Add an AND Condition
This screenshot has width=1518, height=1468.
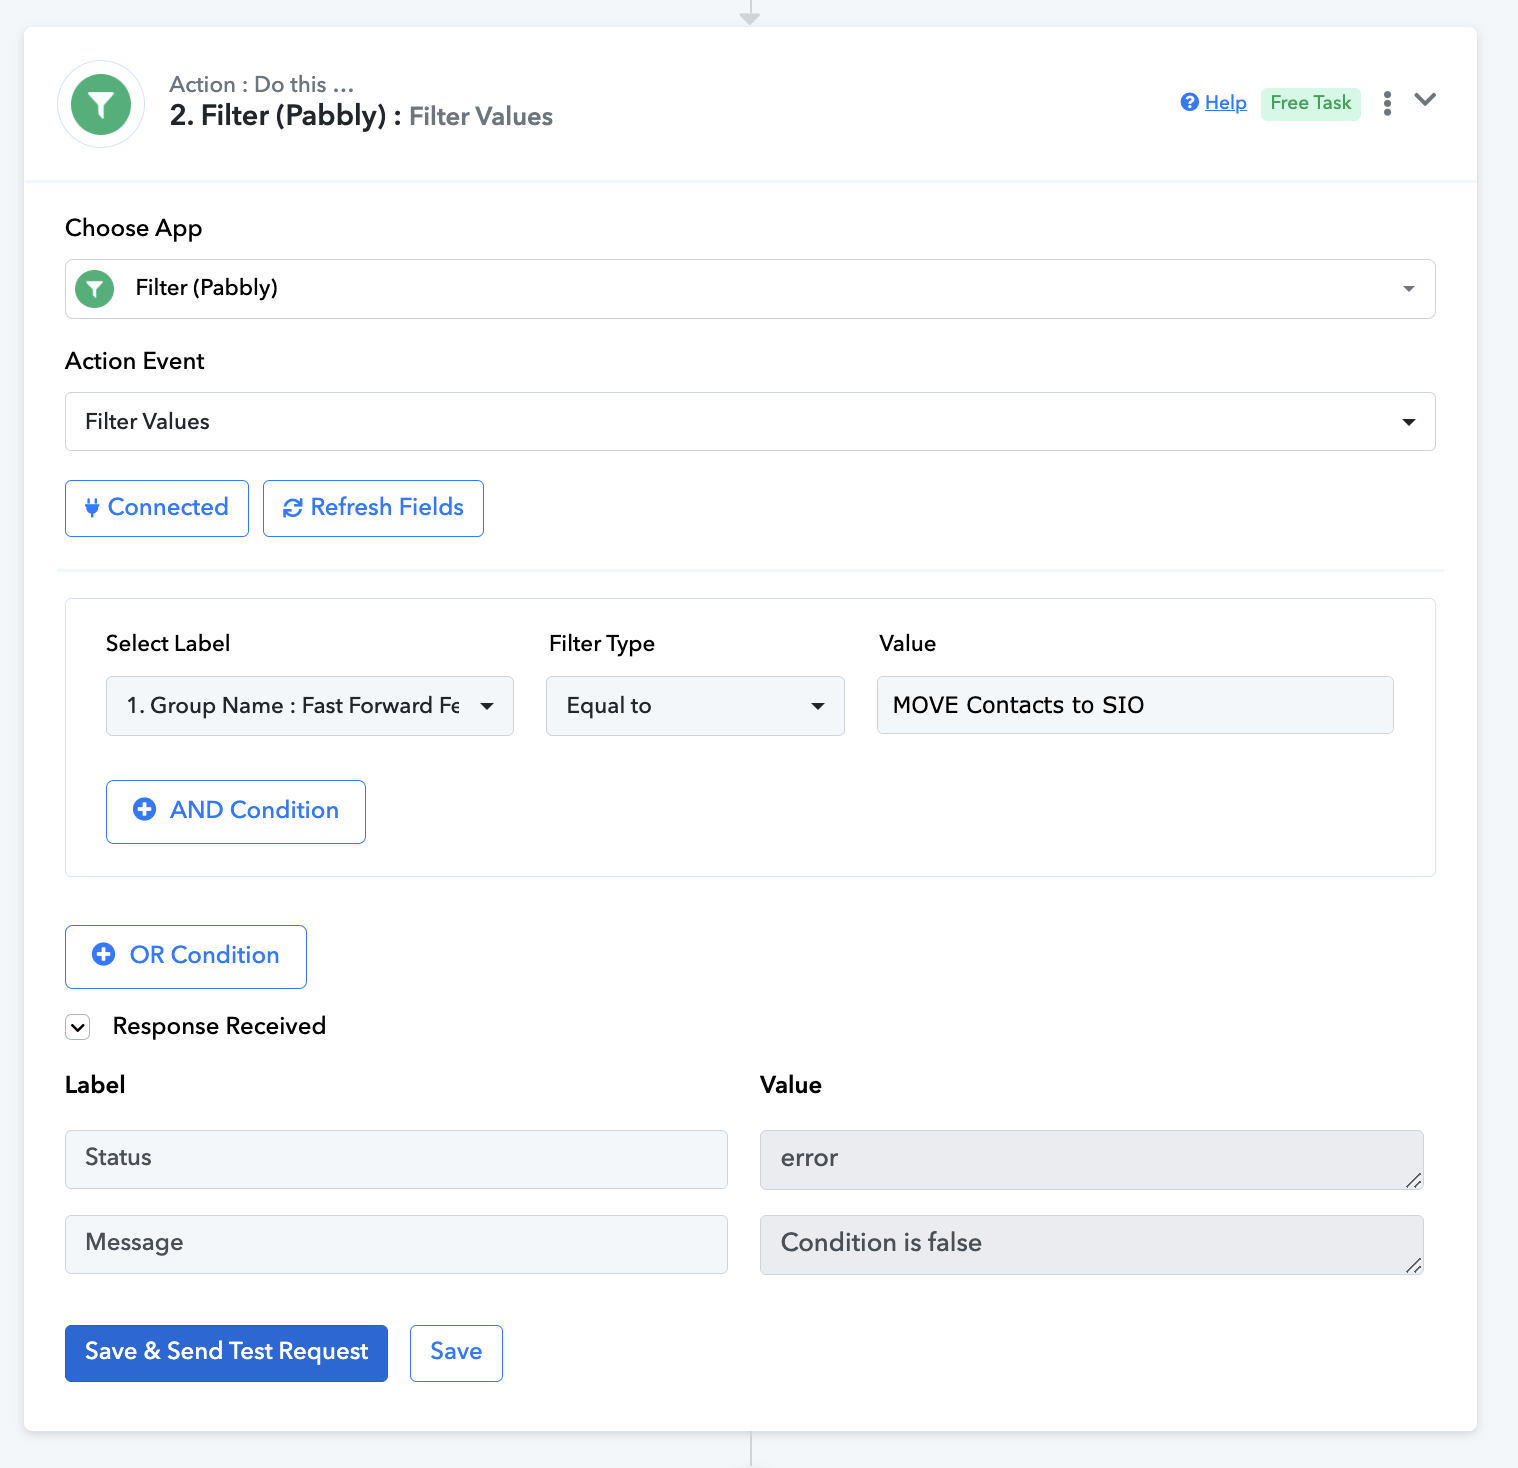[236, 811]
